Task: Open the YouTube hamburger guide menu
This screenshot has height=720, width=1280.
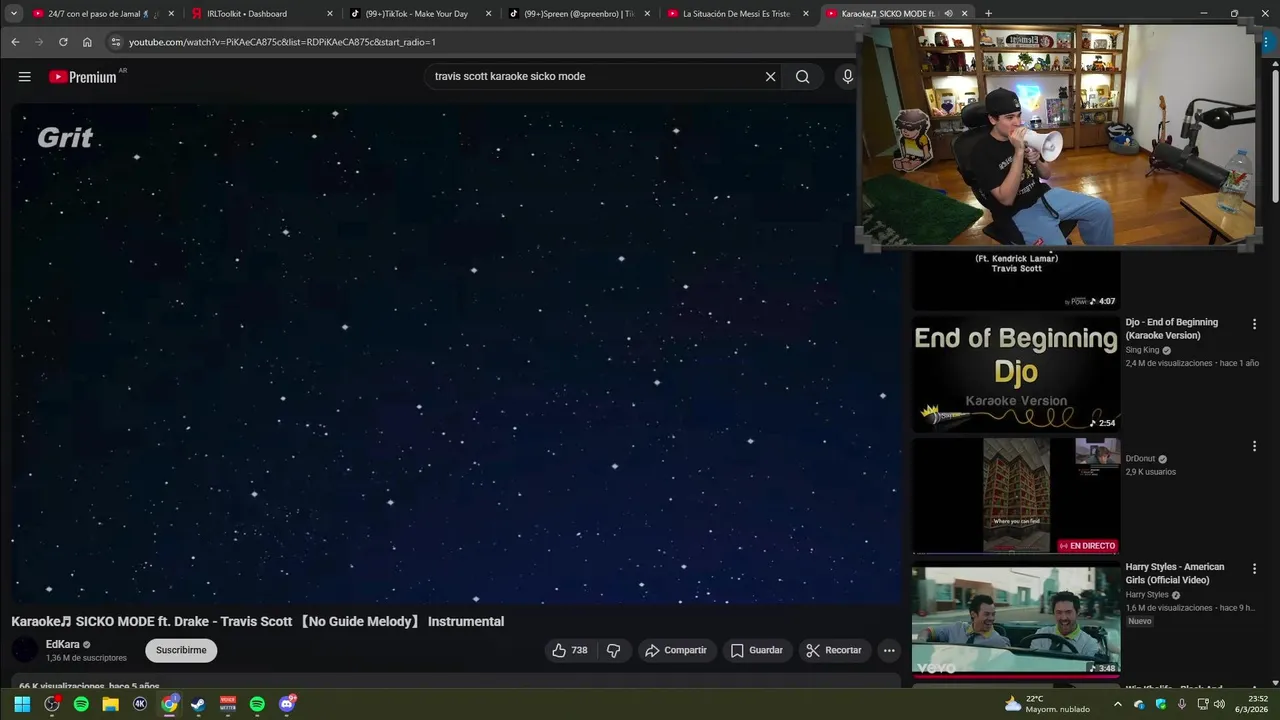Action: pyautogui.click(x=24, y=77)
